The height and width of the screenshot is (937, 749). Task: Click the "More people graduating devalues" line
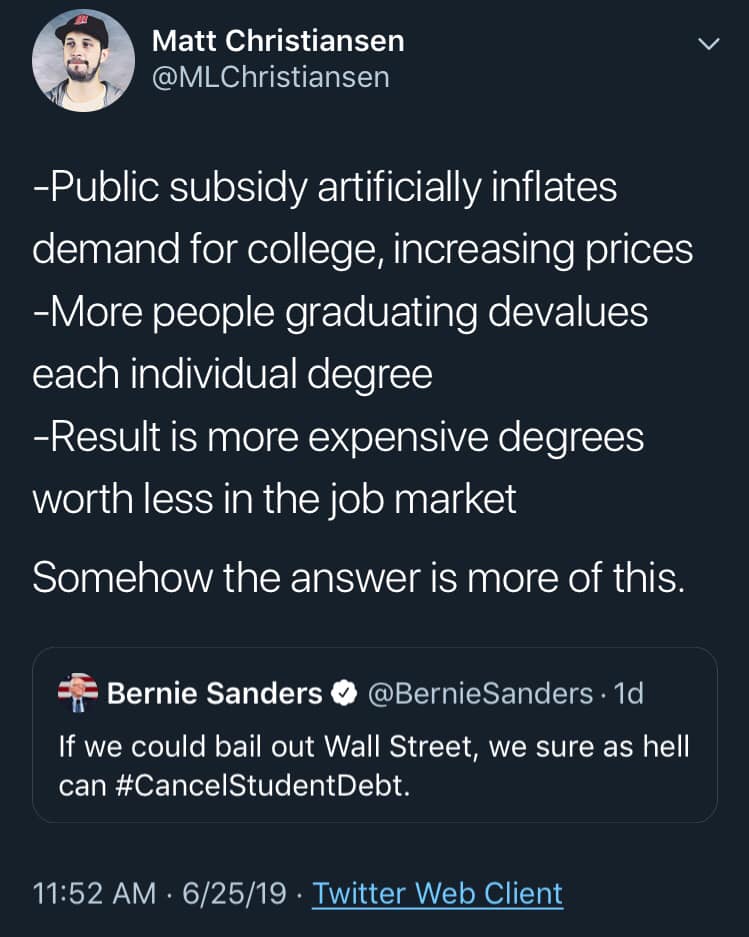(340, 312)
